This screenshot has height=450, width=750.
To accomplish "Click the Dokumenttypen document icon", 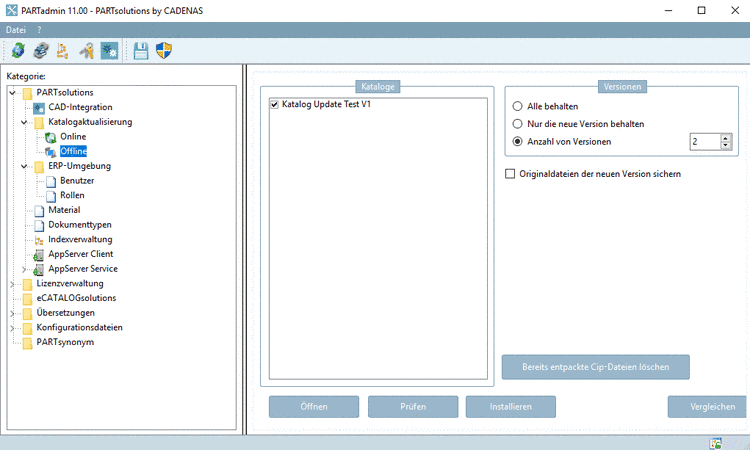I will click(39, 225).
